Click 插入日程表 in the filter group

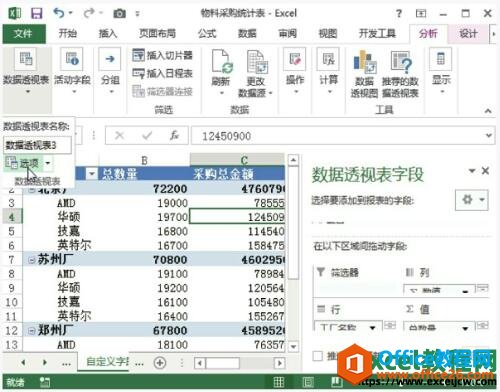coord(162,73)
